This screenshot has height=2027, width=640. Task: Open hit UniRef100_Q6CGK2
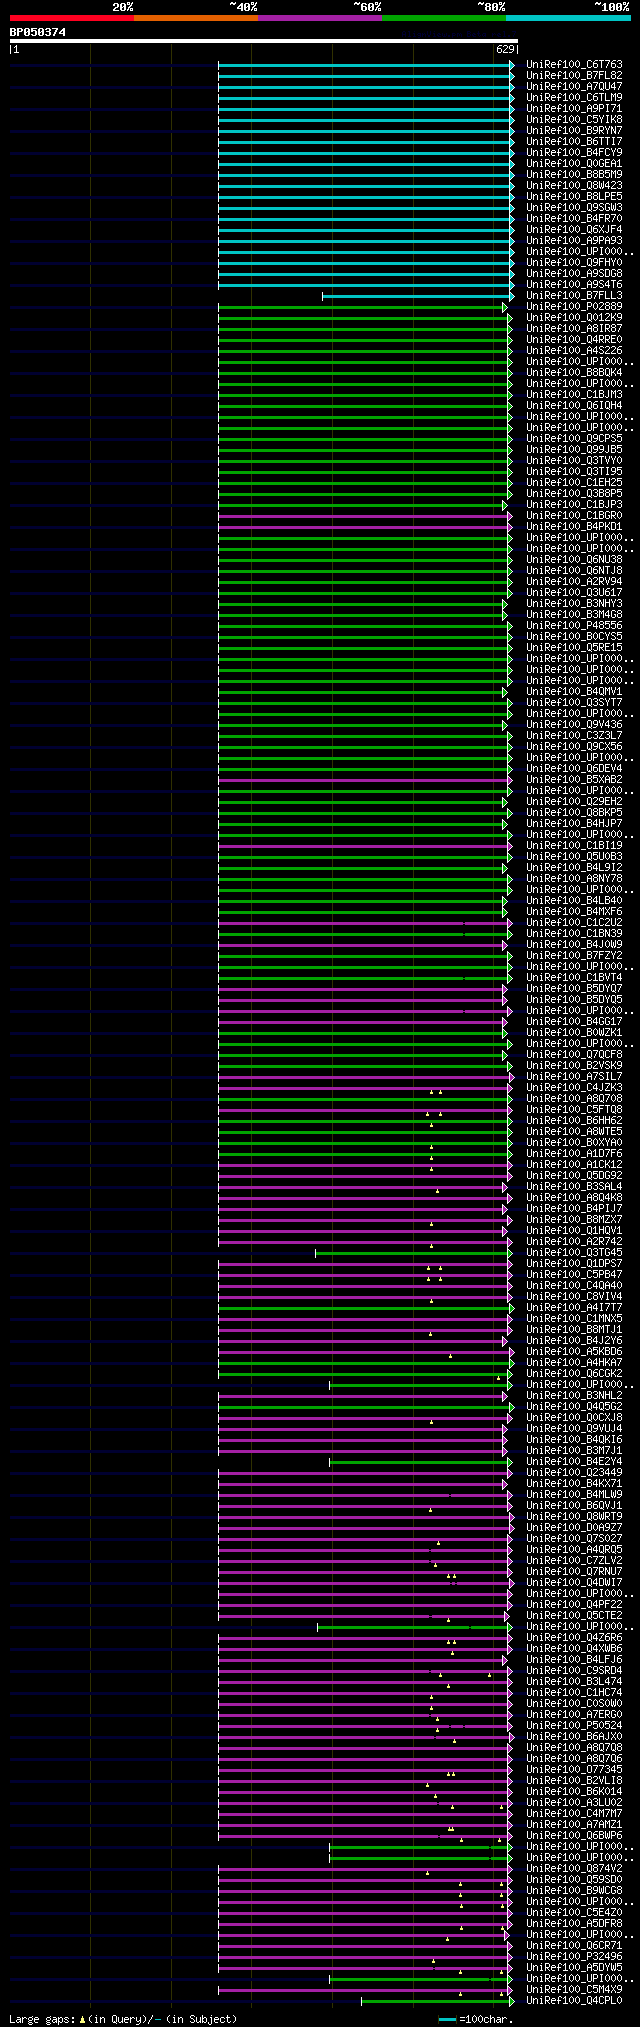click(574, 1374)
